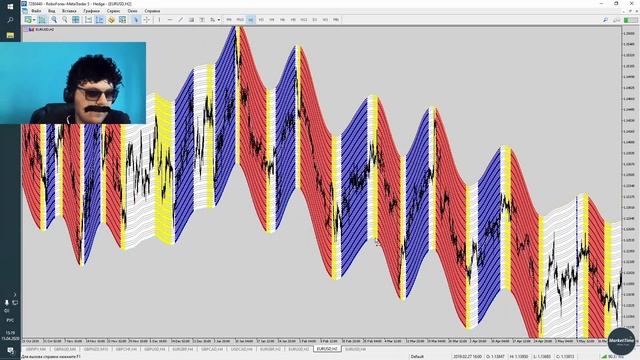The width and height of the screenshot is (640, 360).
Task: Tile chart windows with the grid icon
Action: pos(76,20)
